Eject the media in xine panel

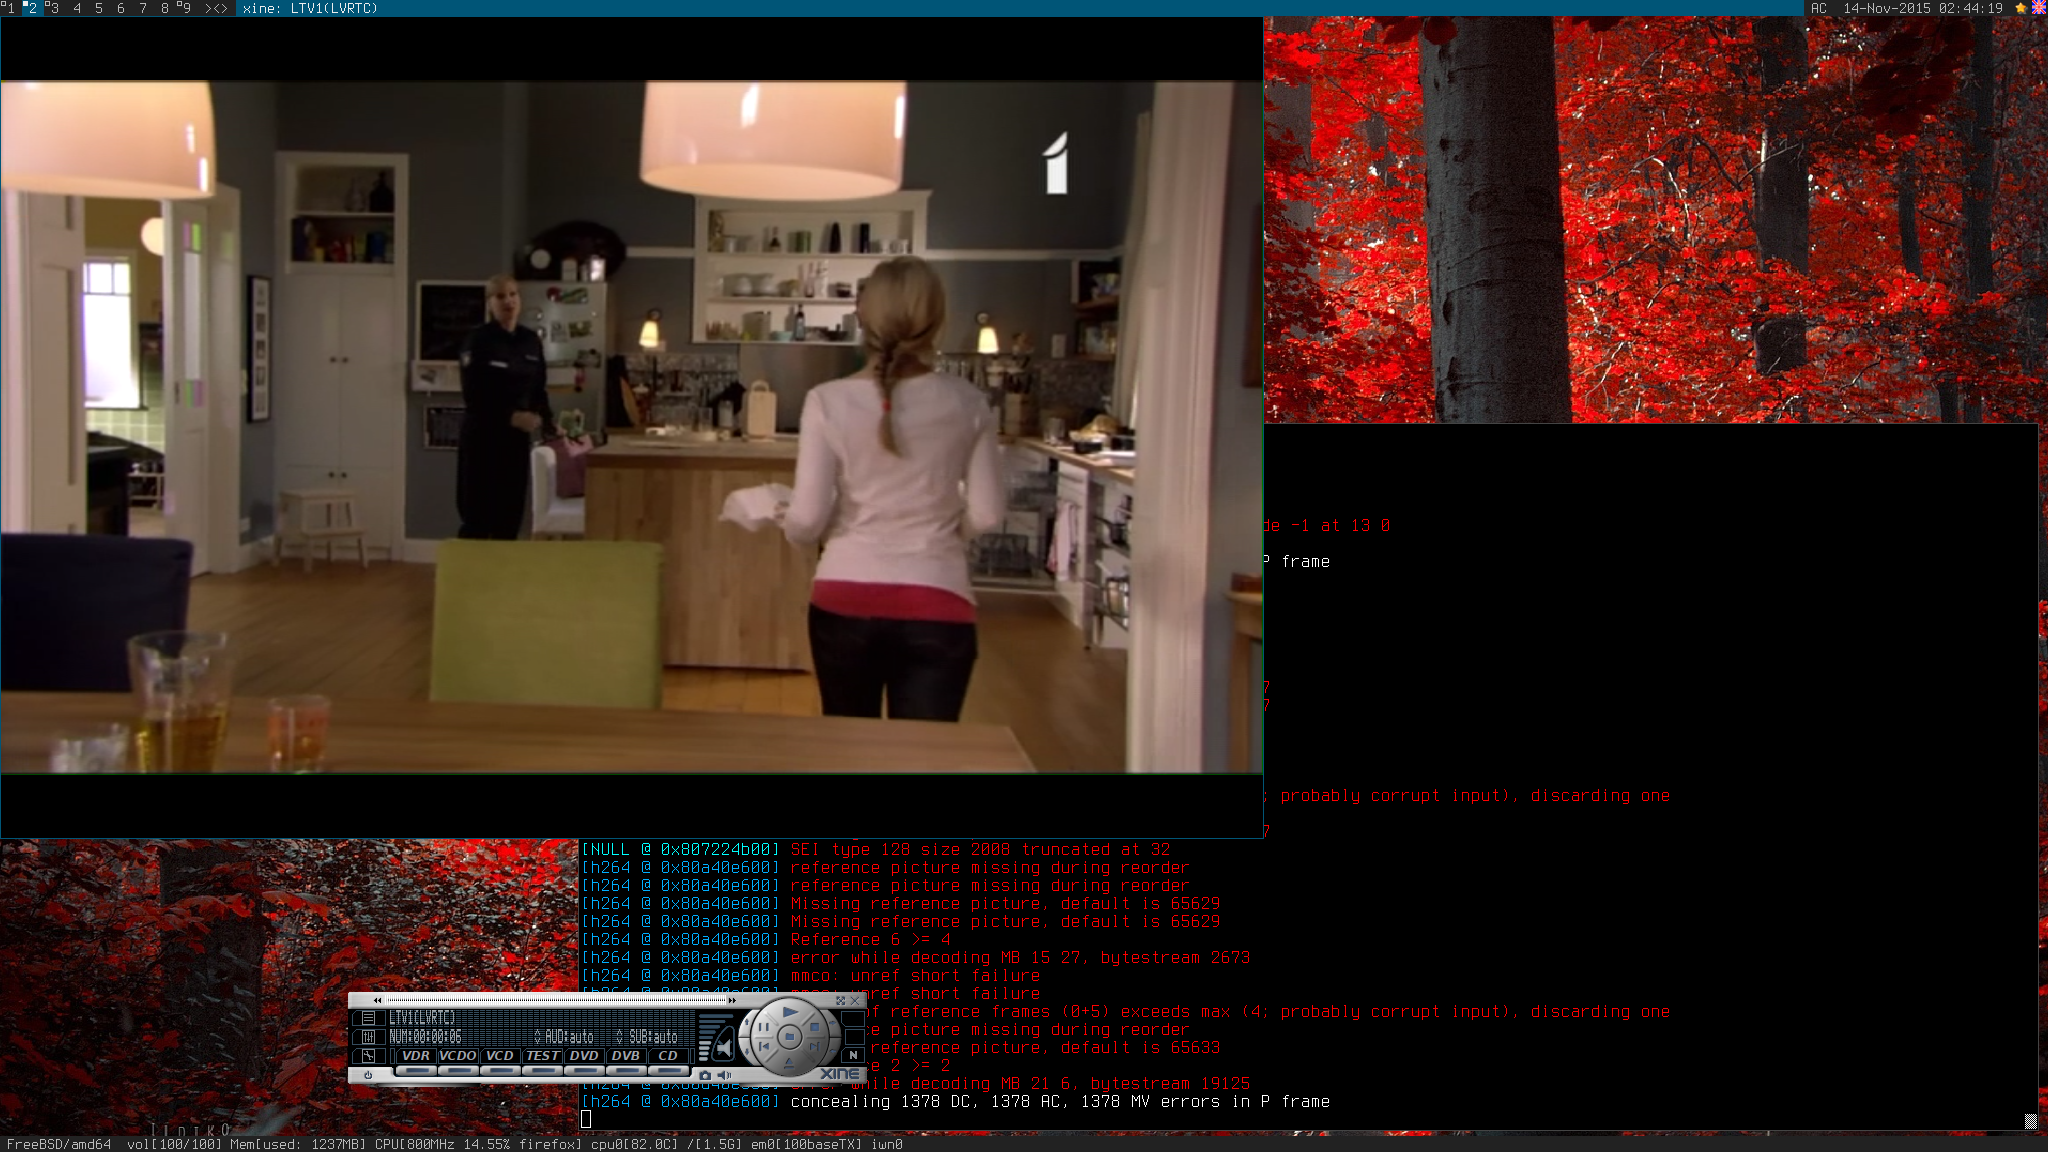coord(789,1063)
